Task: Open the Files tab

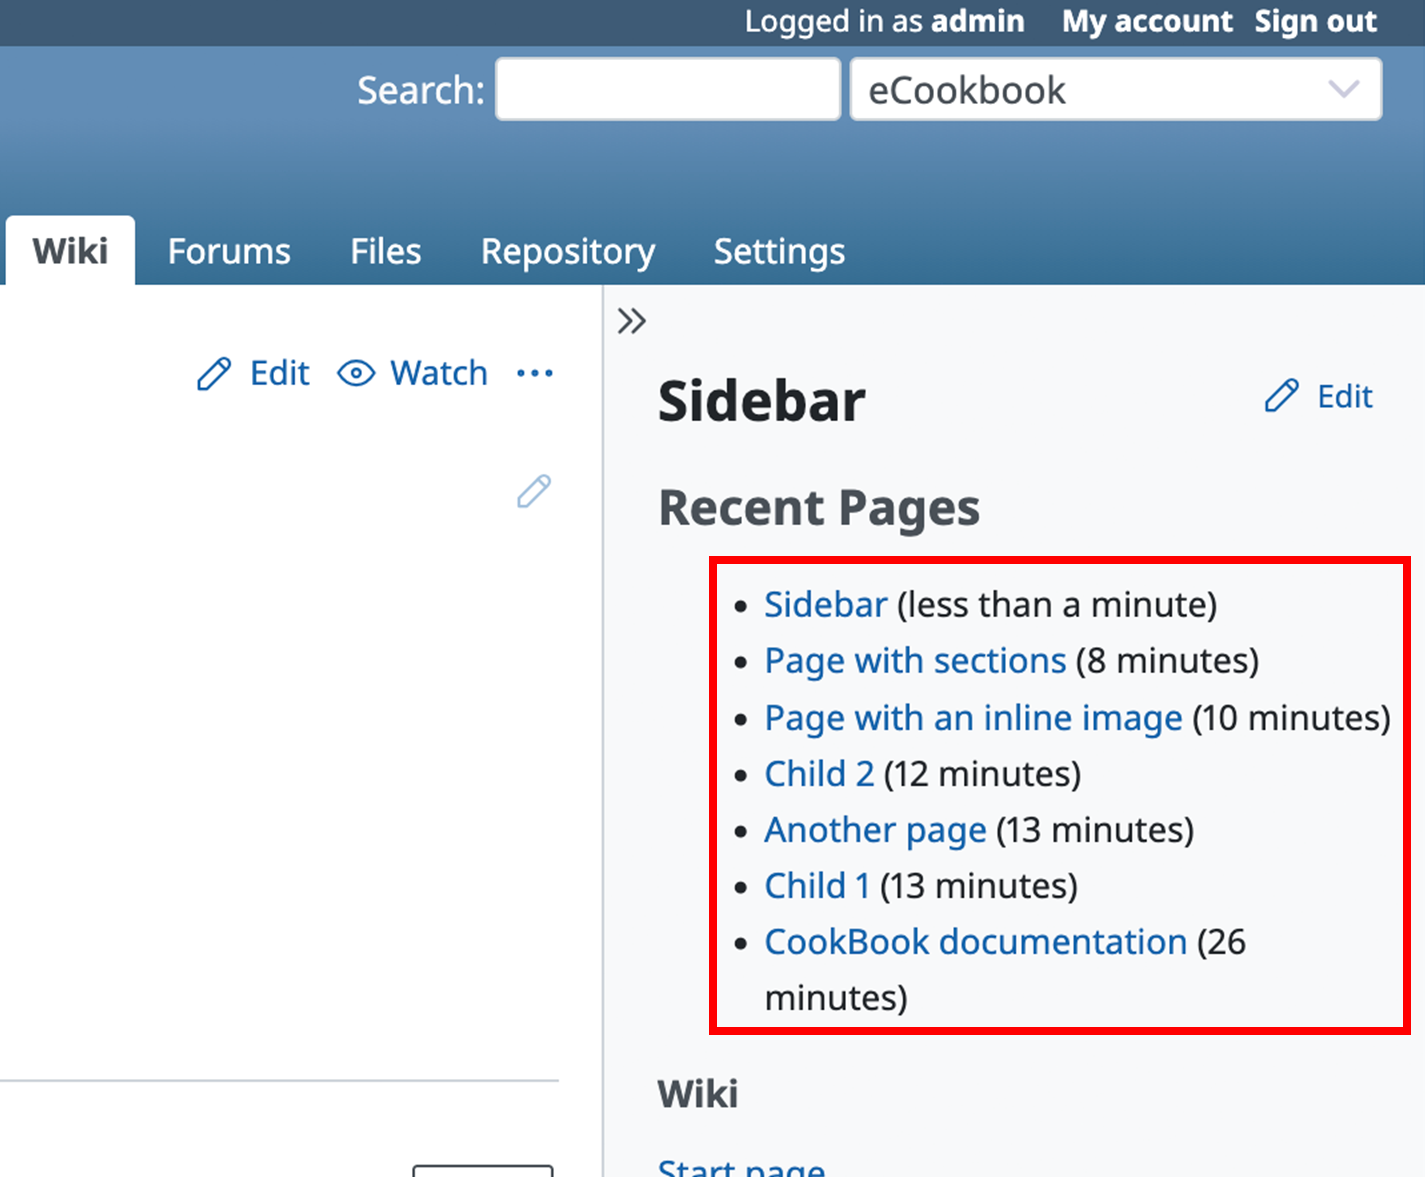Action: tap(385, 251)
